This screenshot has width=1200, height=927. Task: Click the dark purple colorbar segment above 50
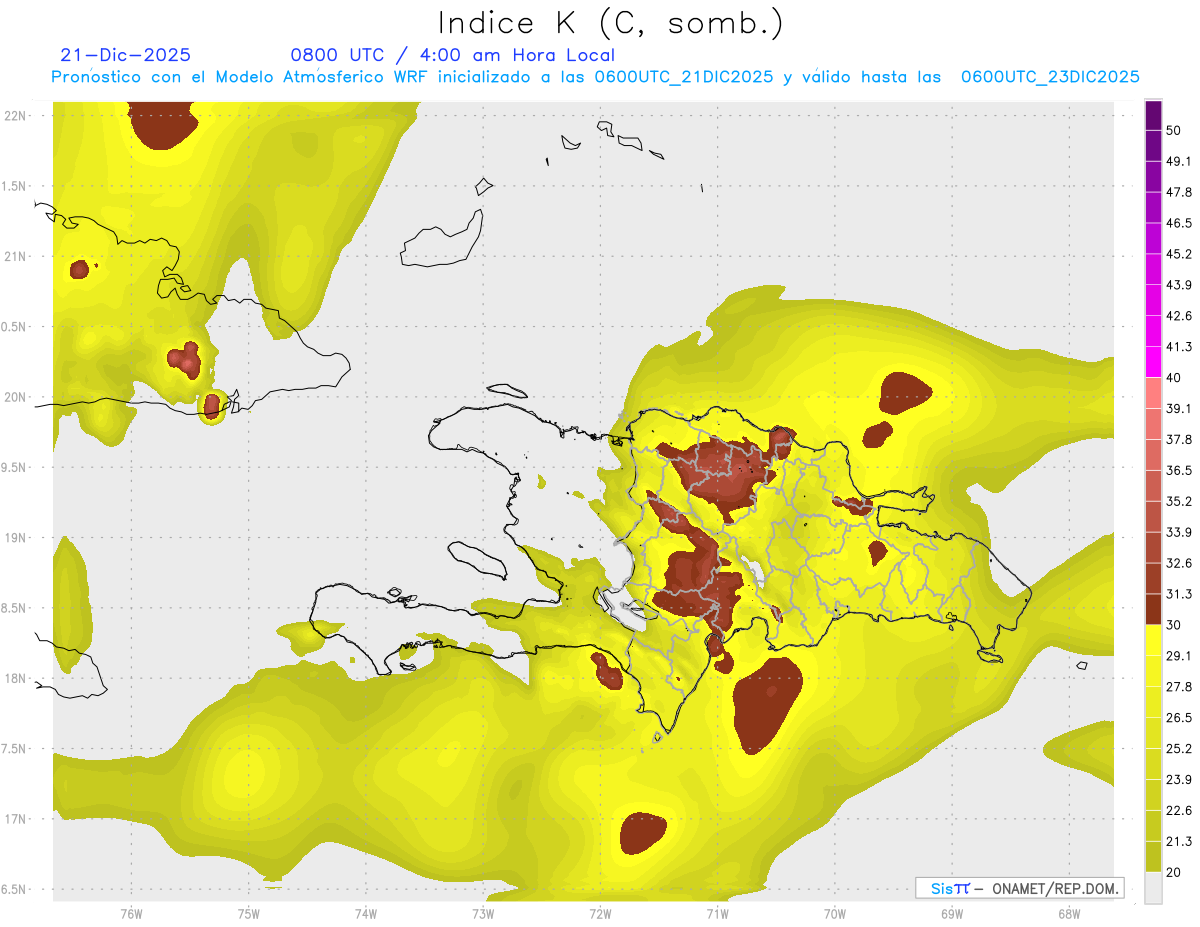point(1153,116)
